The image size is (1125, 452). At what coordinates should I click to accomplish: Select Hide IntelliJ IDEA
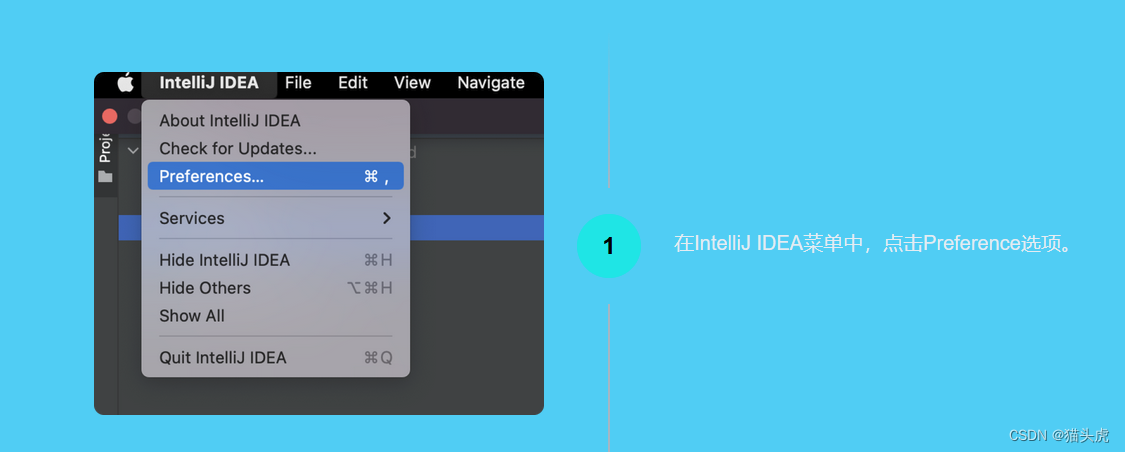[276, 260]
